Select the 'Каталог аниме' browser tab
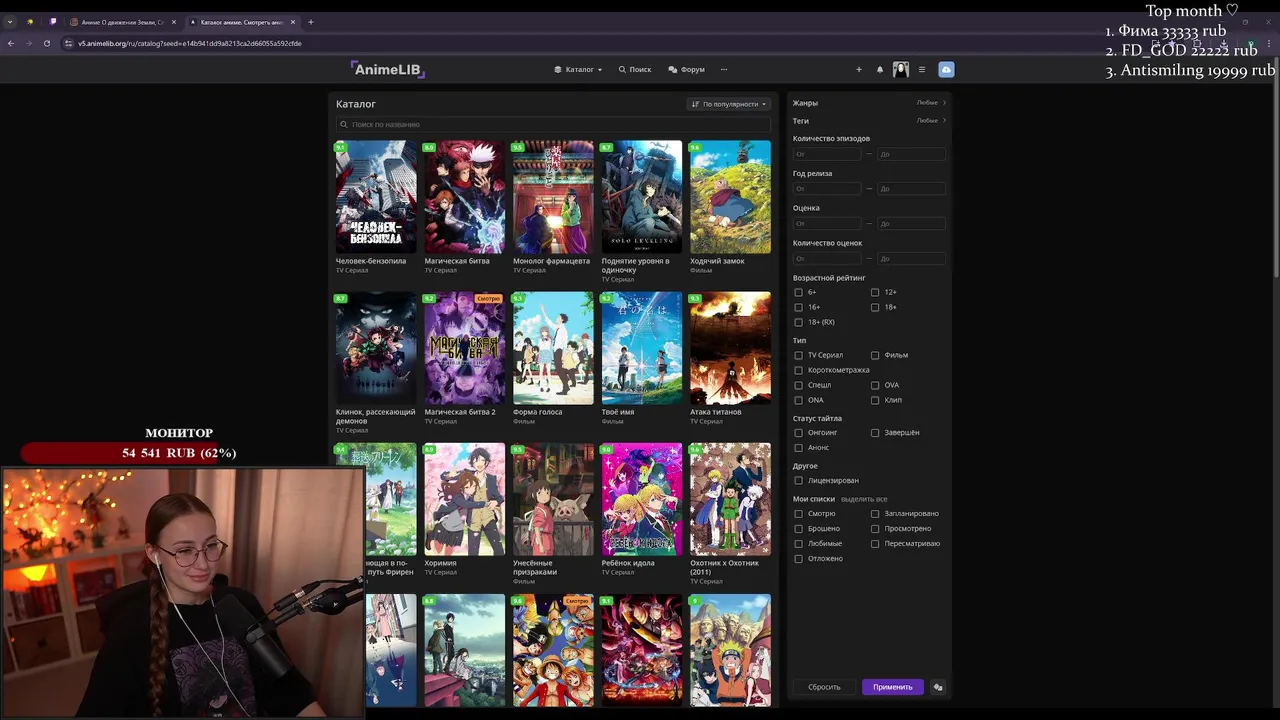The width and height of the screenshot is (1280, 720). point(241,22)
